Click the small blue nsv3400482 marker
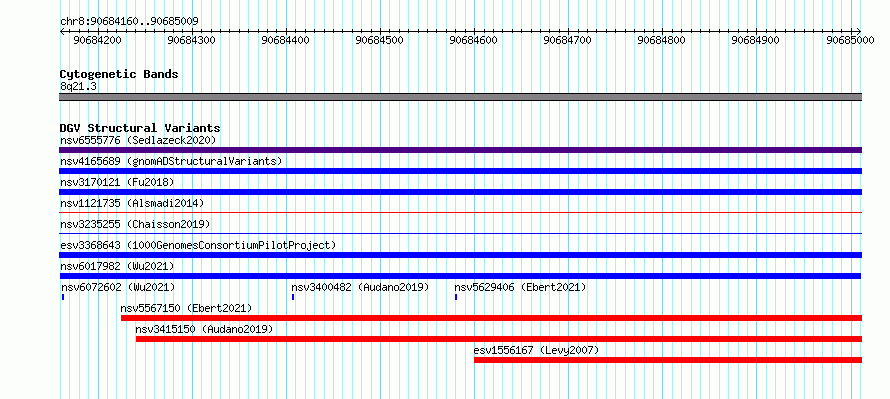The image size is (890, 399). pyautogui.click(x=293, y=297)
